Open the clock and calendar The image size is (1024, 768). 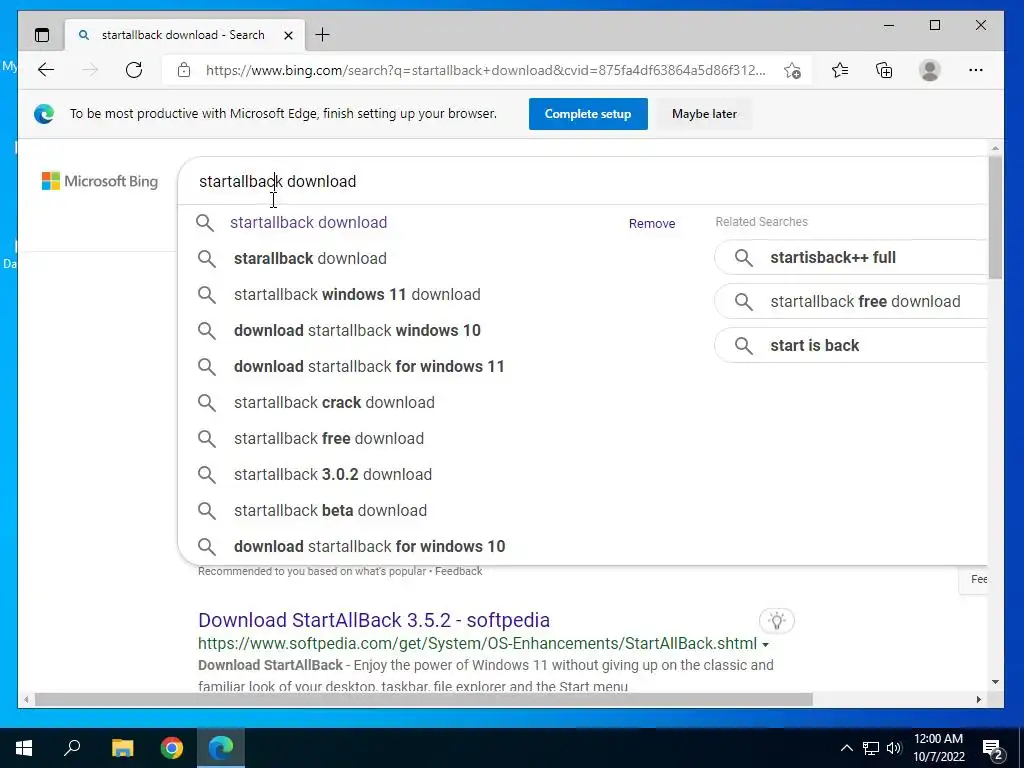click(938, 748)
